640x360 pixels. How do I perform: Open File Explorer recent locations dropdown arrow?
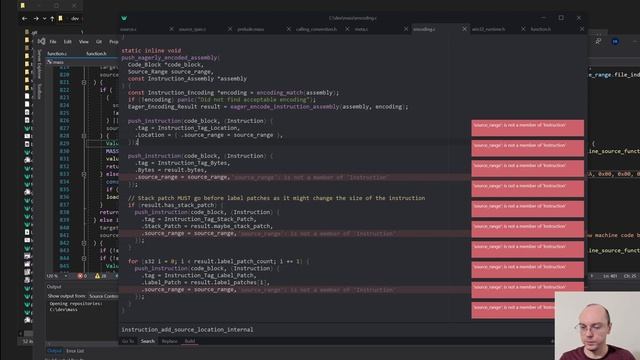(44, 18)
